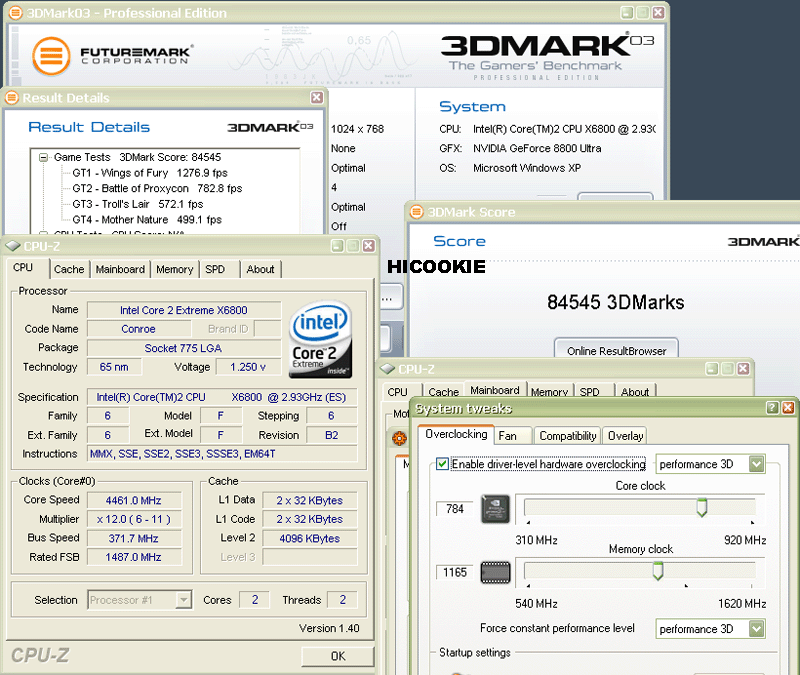
Task: Switch to the Compatibility tab
Action: [568, 436]
